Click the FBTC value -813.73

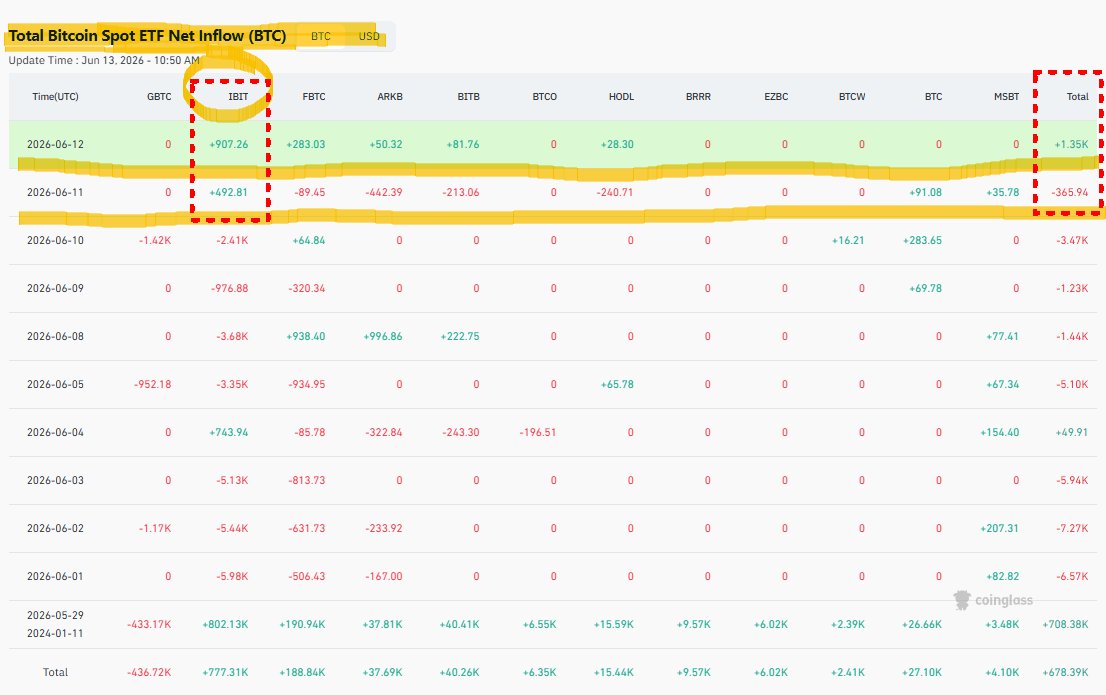tap(307, 481)
